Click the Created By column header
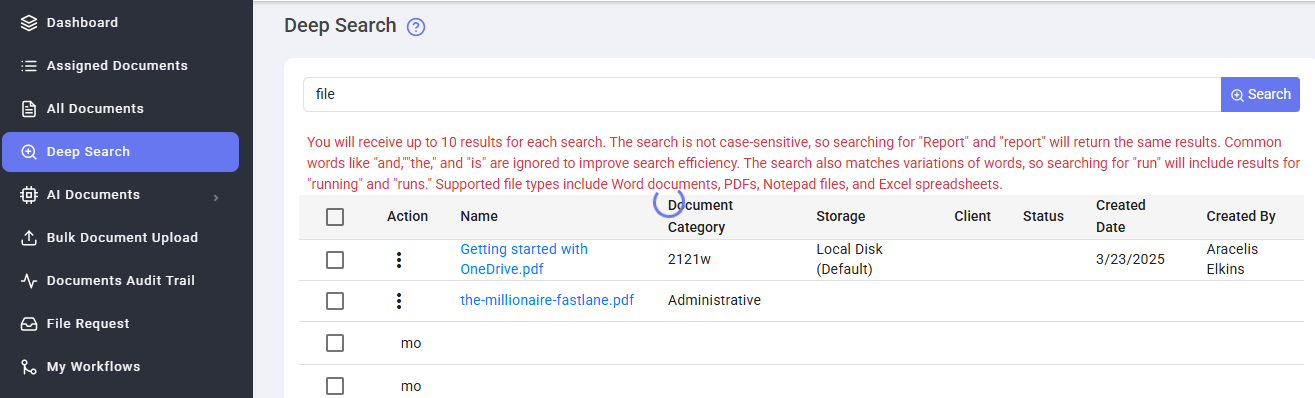Viewport: 1315px width, 398px height. point(1241,216)
